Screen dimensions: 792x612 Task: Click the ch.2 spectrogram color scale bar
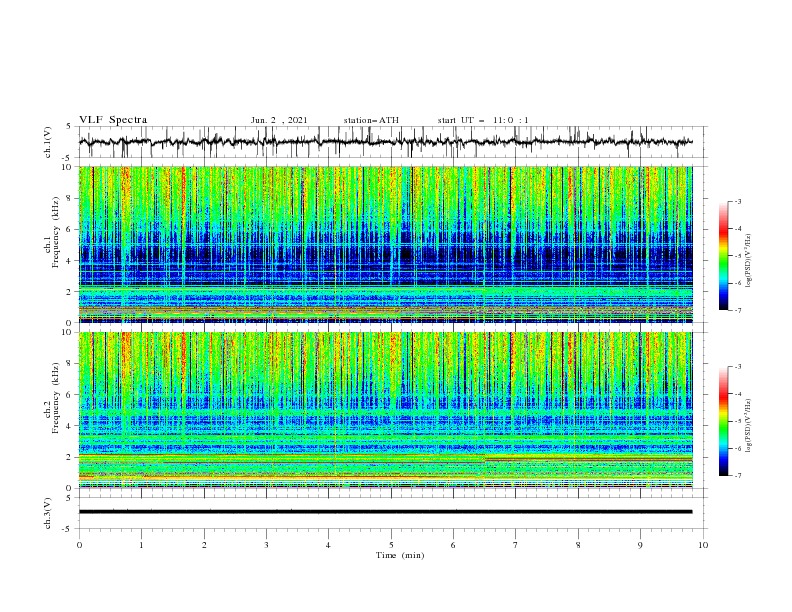click(x=723, y=421)
